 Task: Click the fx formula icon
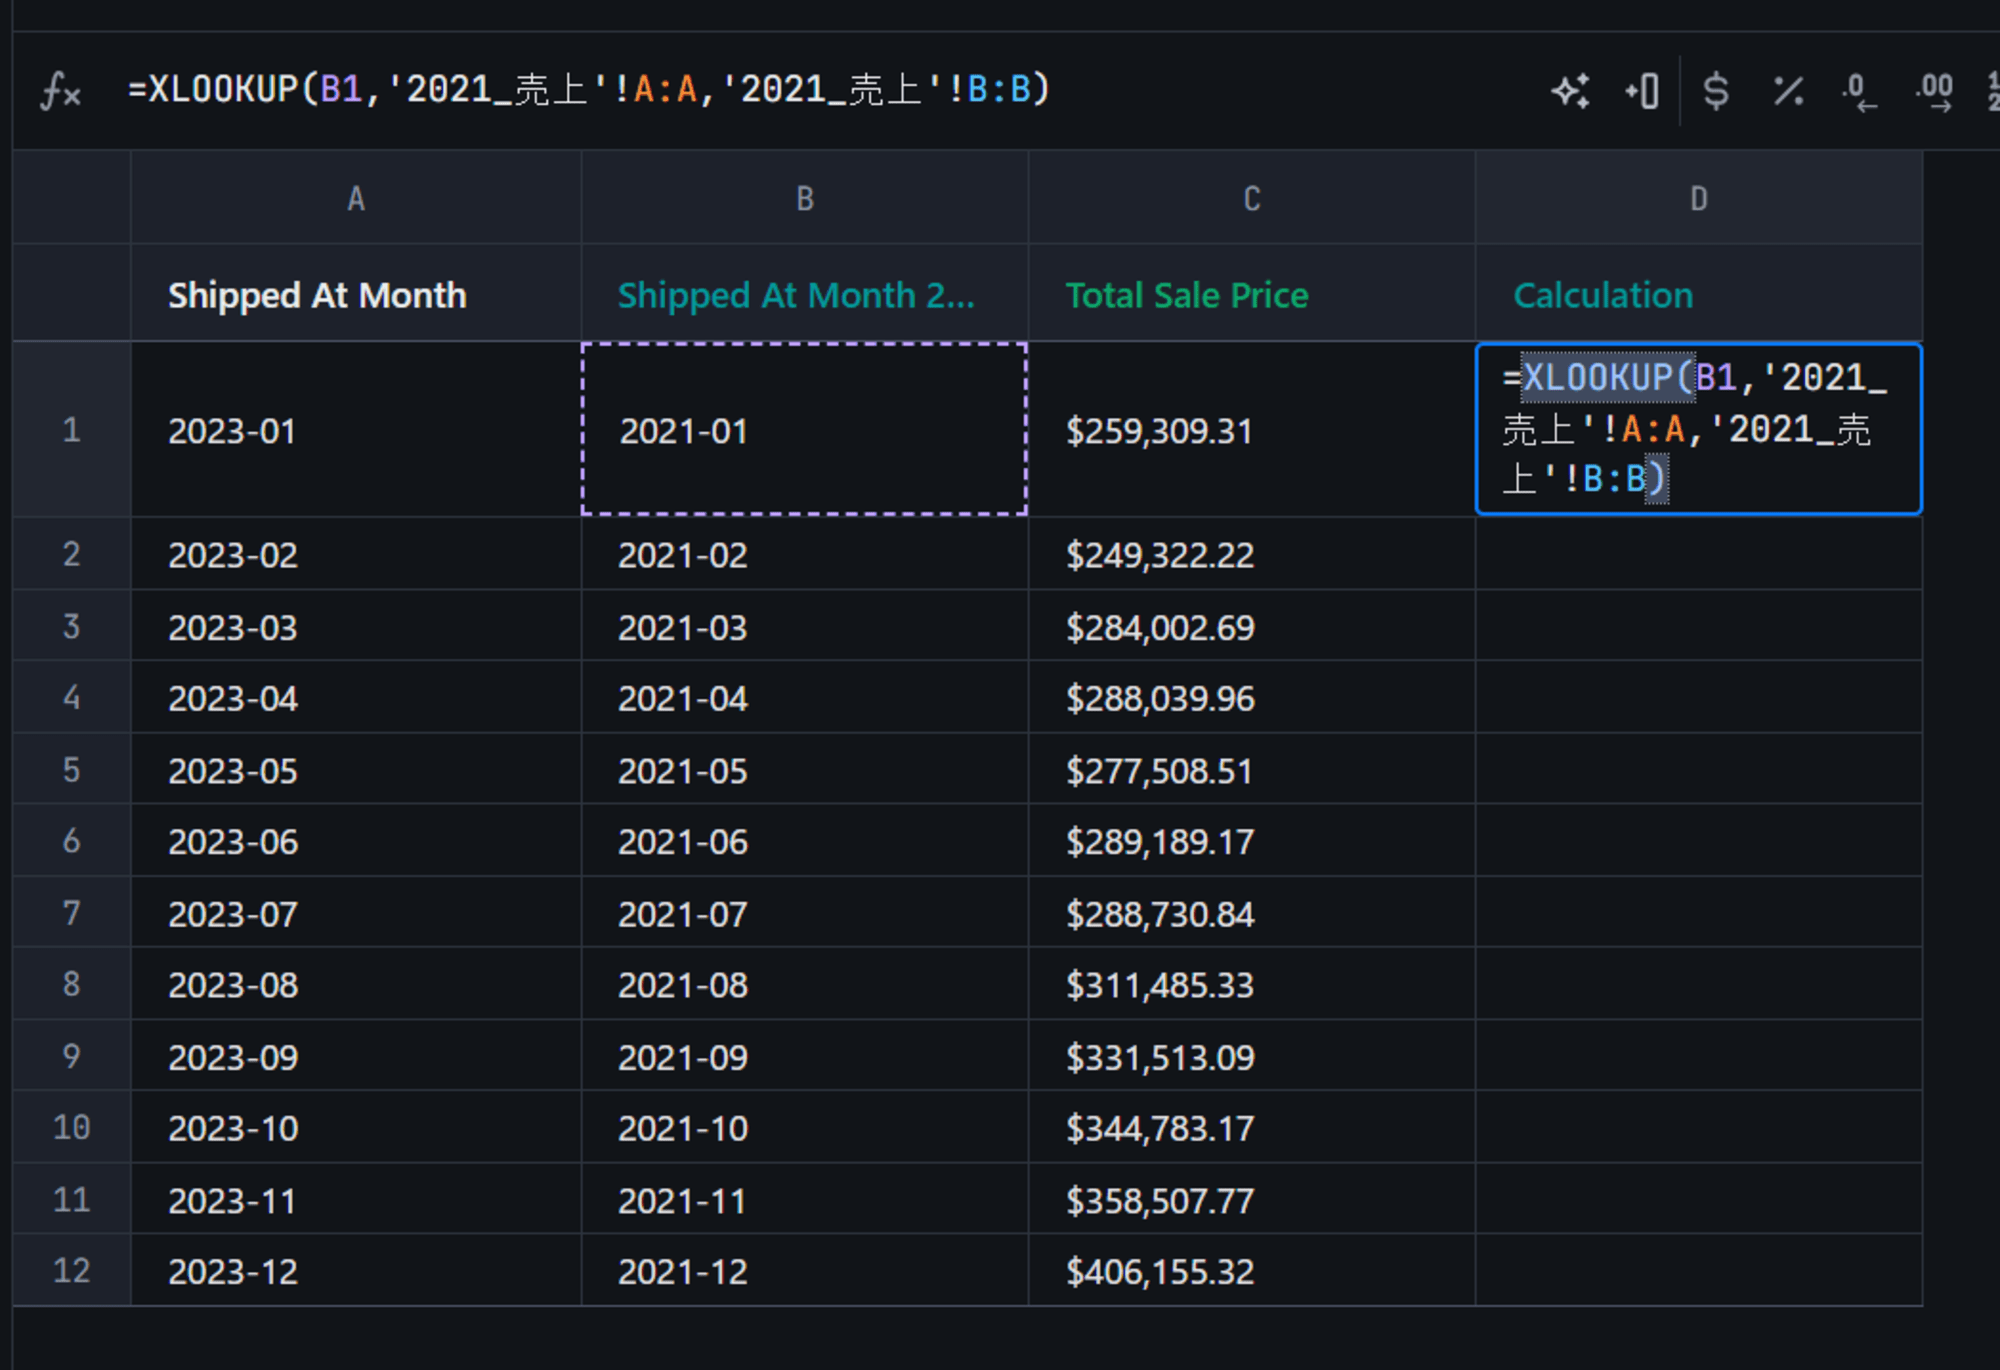tap(60, 91)
